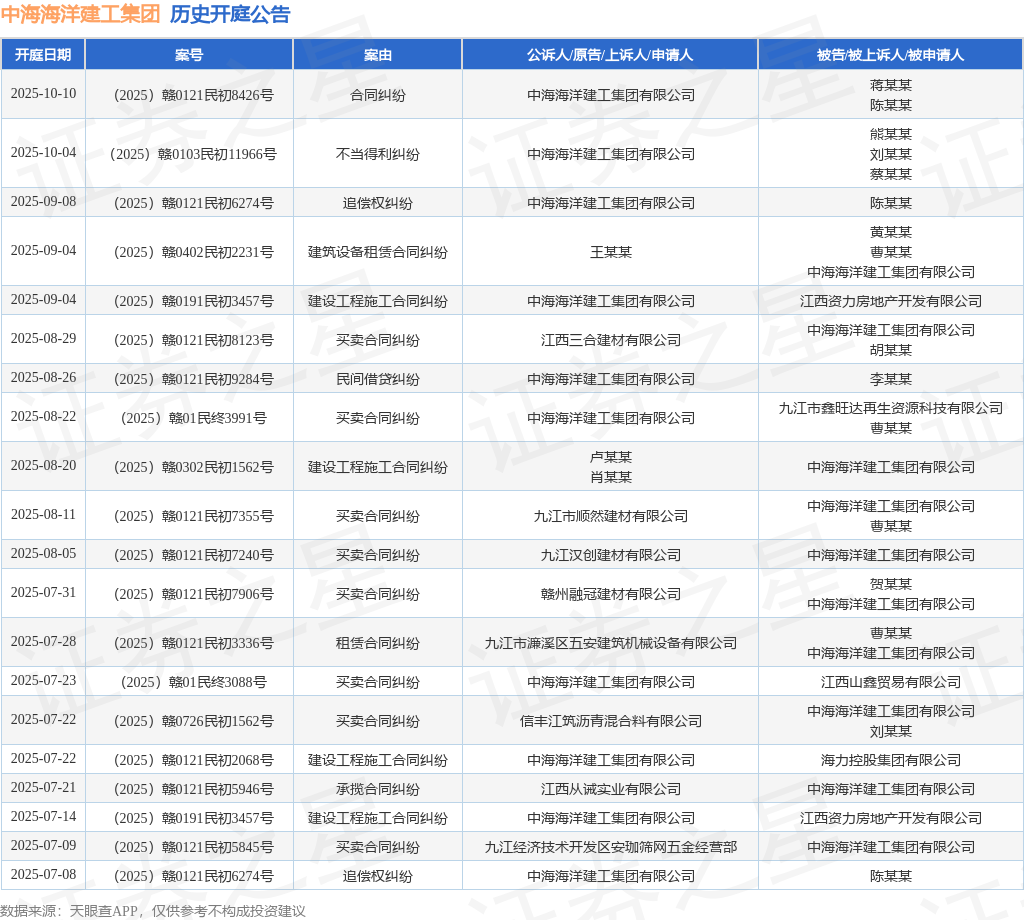Select the date 2025-10-04
This screenshot has height=920, width=1024.
(43, 152)
